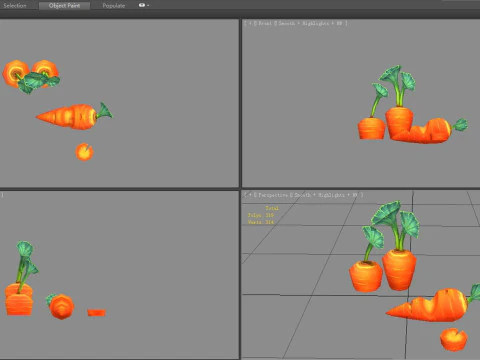Viewport: 480px width, 360px height.
Task: Select the small carrot slice in top-left viewport
Action: tap(84, 152)
